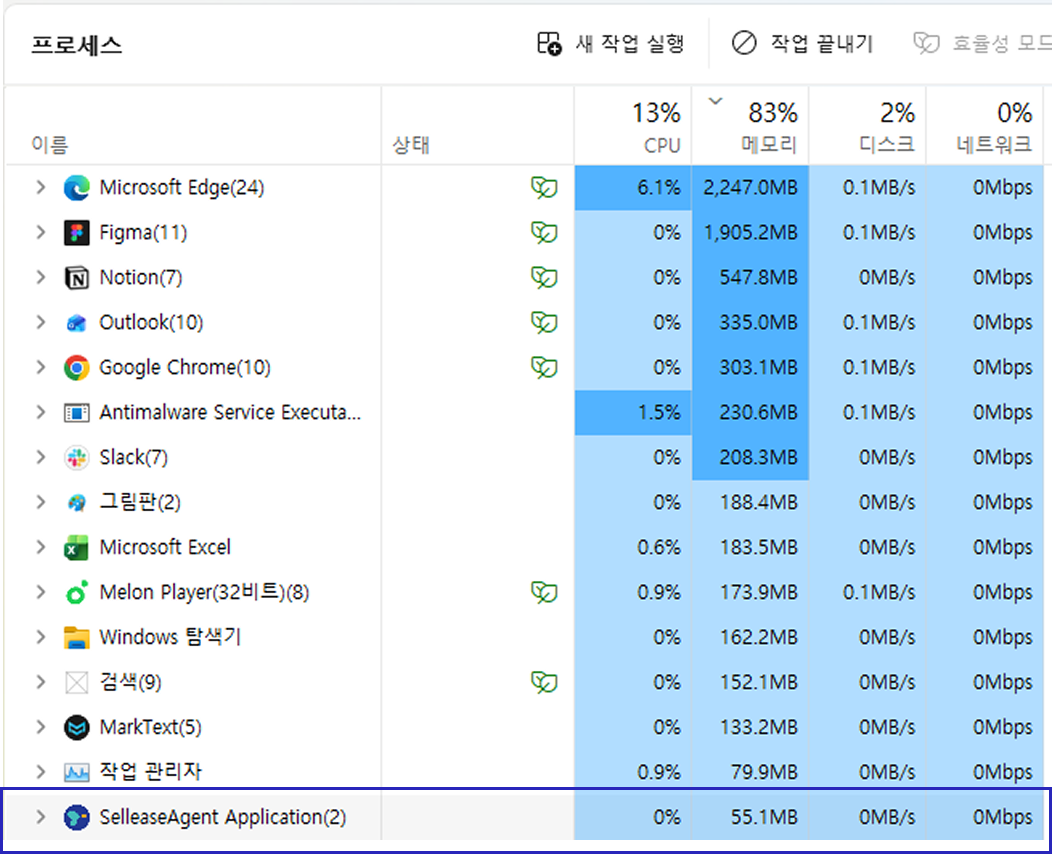Image resolution: width=1052 pixels, height=854 pixels.
Task: Expand the Outlook process group
Action: 40,322
